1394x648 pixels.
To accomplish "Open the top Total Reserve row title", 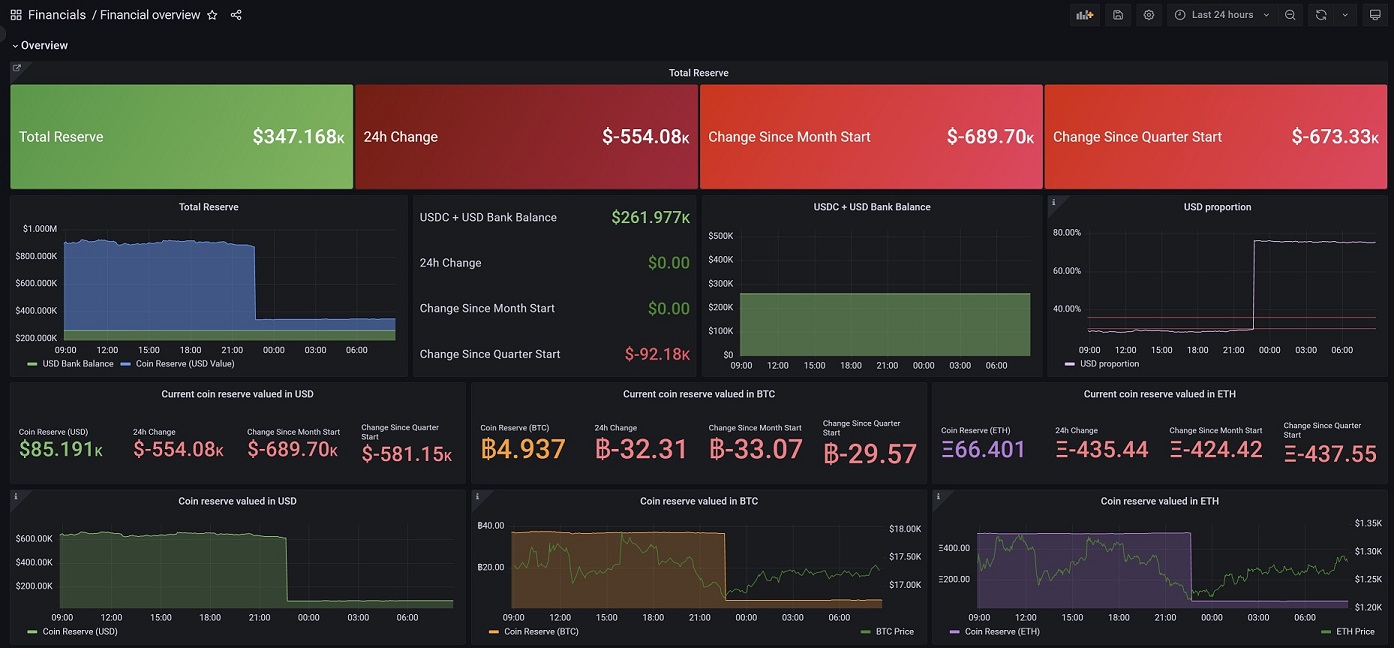I will point(698,73).
